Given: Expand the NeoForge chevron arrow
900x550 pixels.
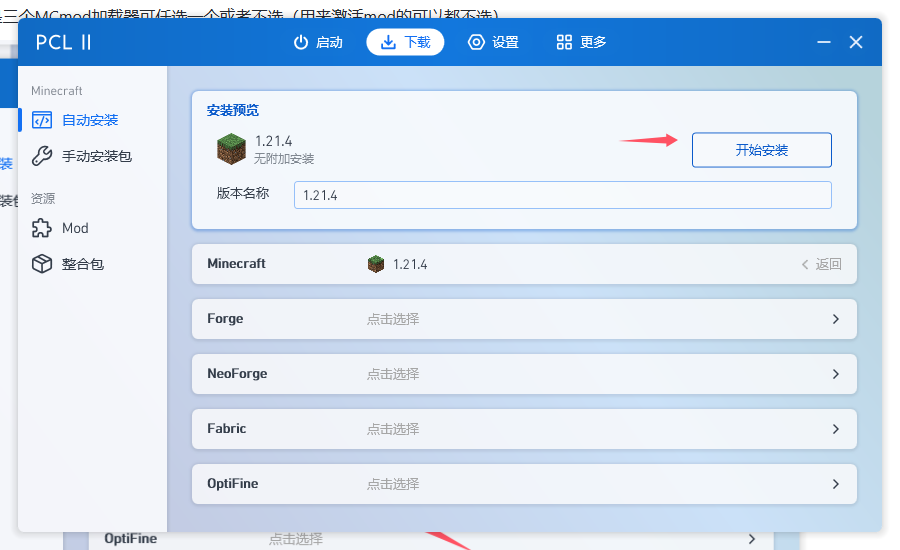Looking at the screenshot, I should [x=835, y=374].
